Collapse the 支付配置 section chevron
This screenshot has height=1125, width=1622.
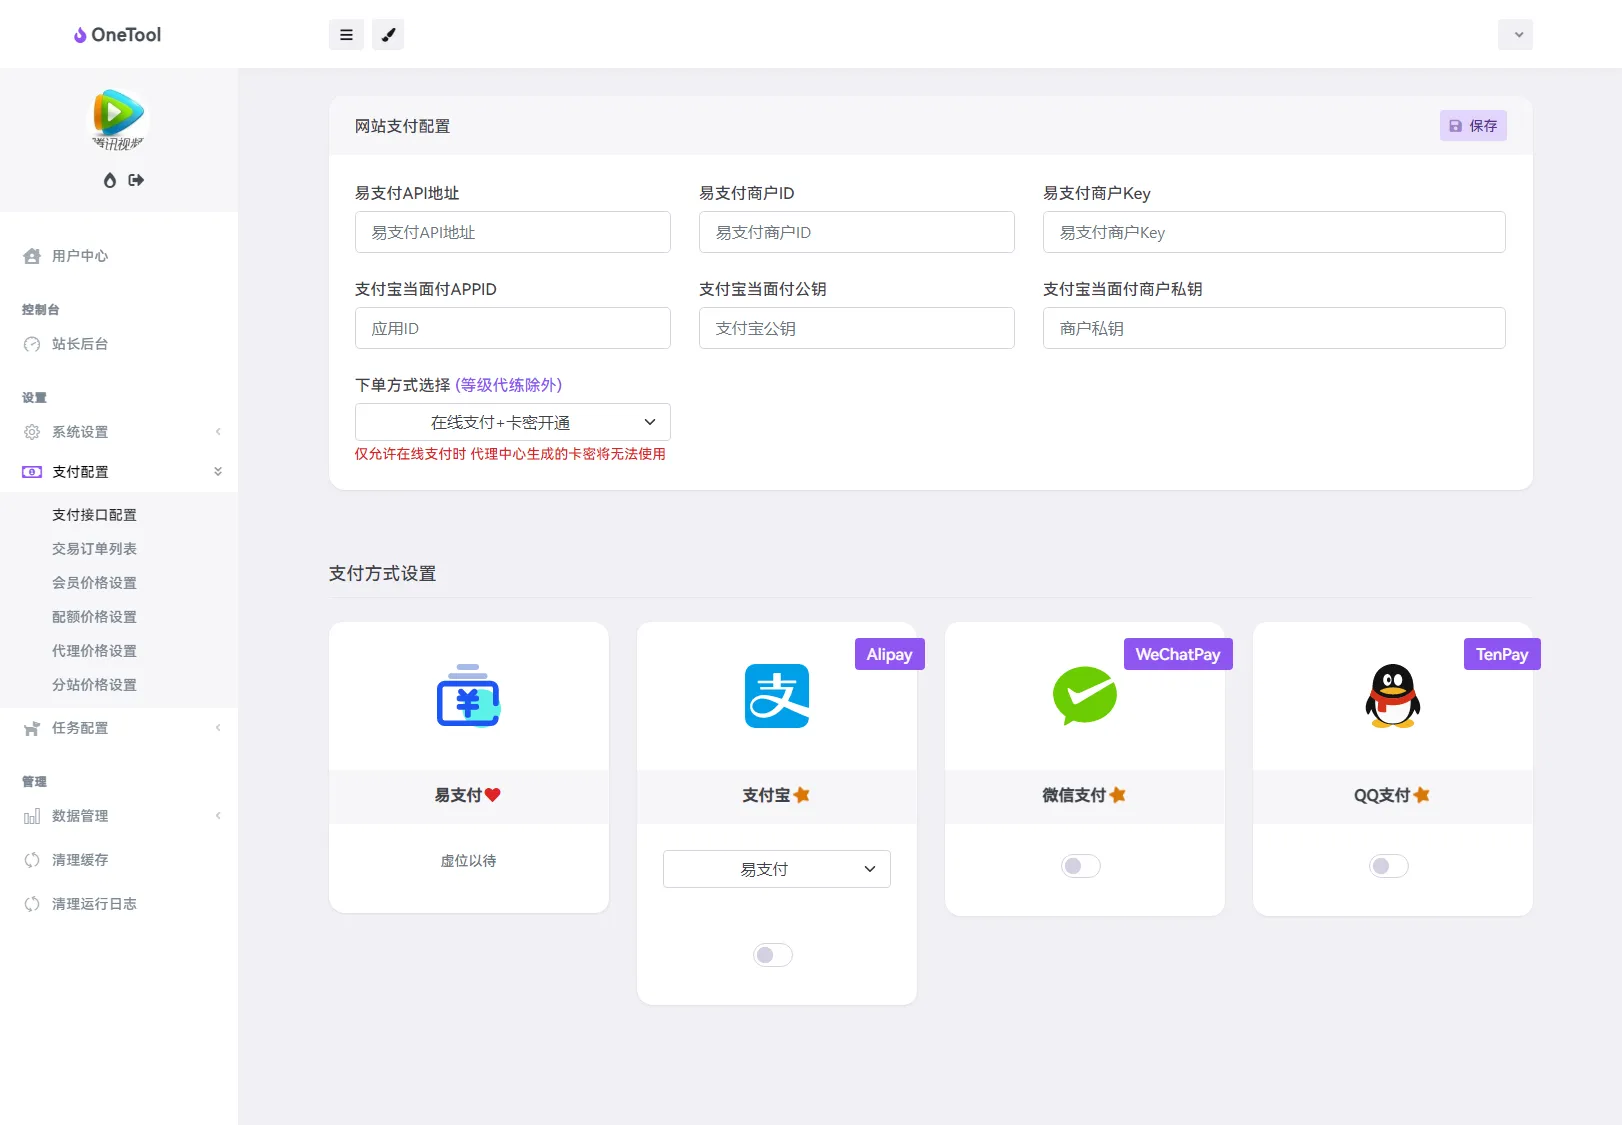[x=218, y=471]
